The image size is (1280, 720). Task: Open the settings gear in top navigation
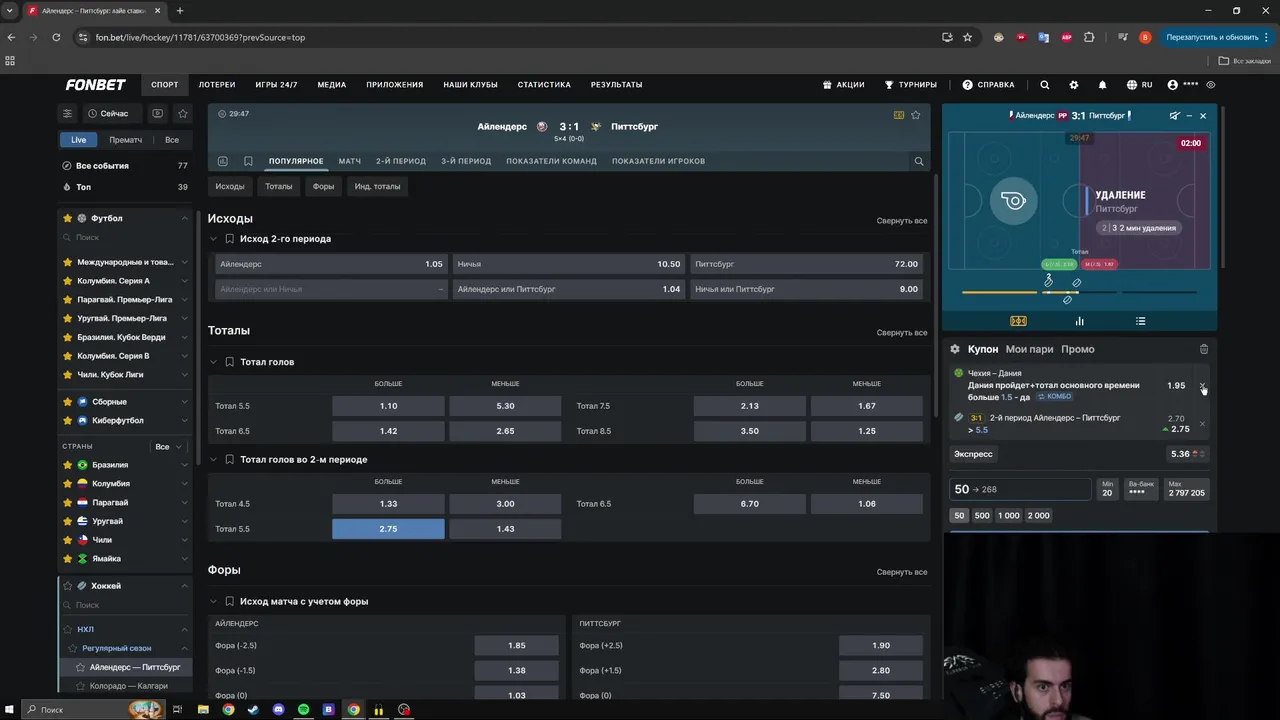1074,85
